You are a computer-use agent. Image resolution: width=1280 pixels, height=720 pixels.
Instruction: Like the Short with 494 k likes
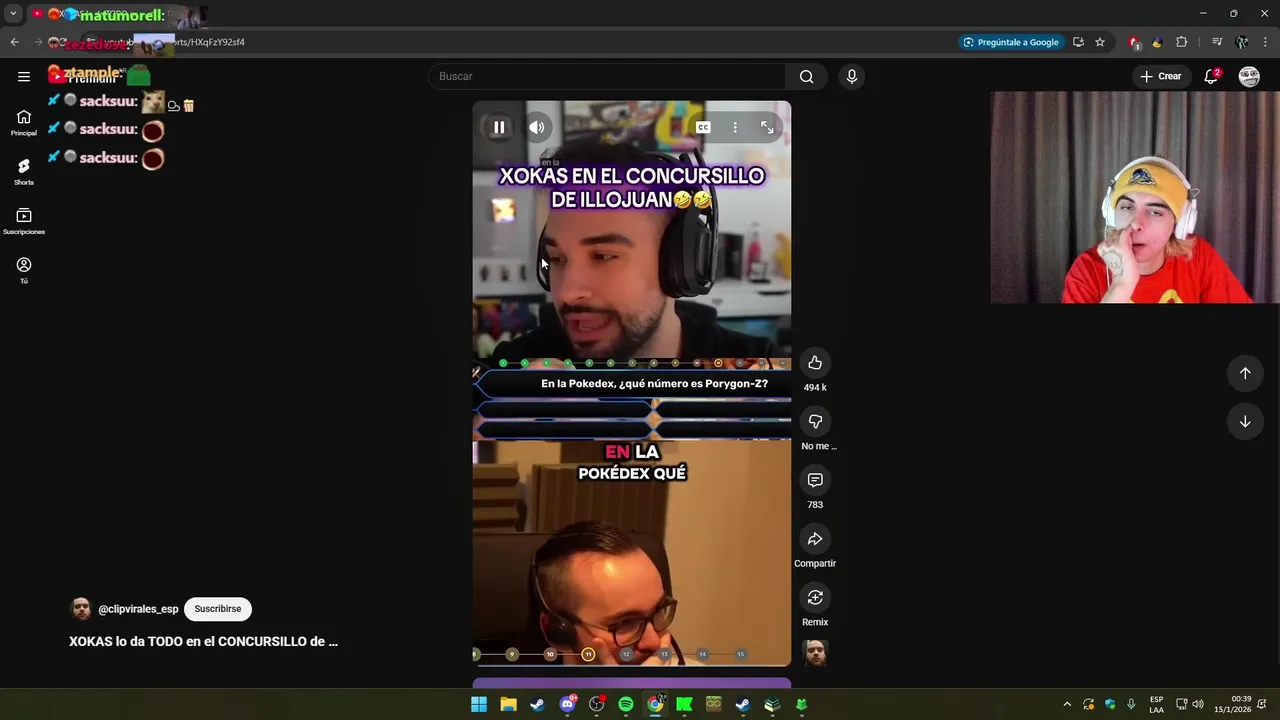pos(815,362)
